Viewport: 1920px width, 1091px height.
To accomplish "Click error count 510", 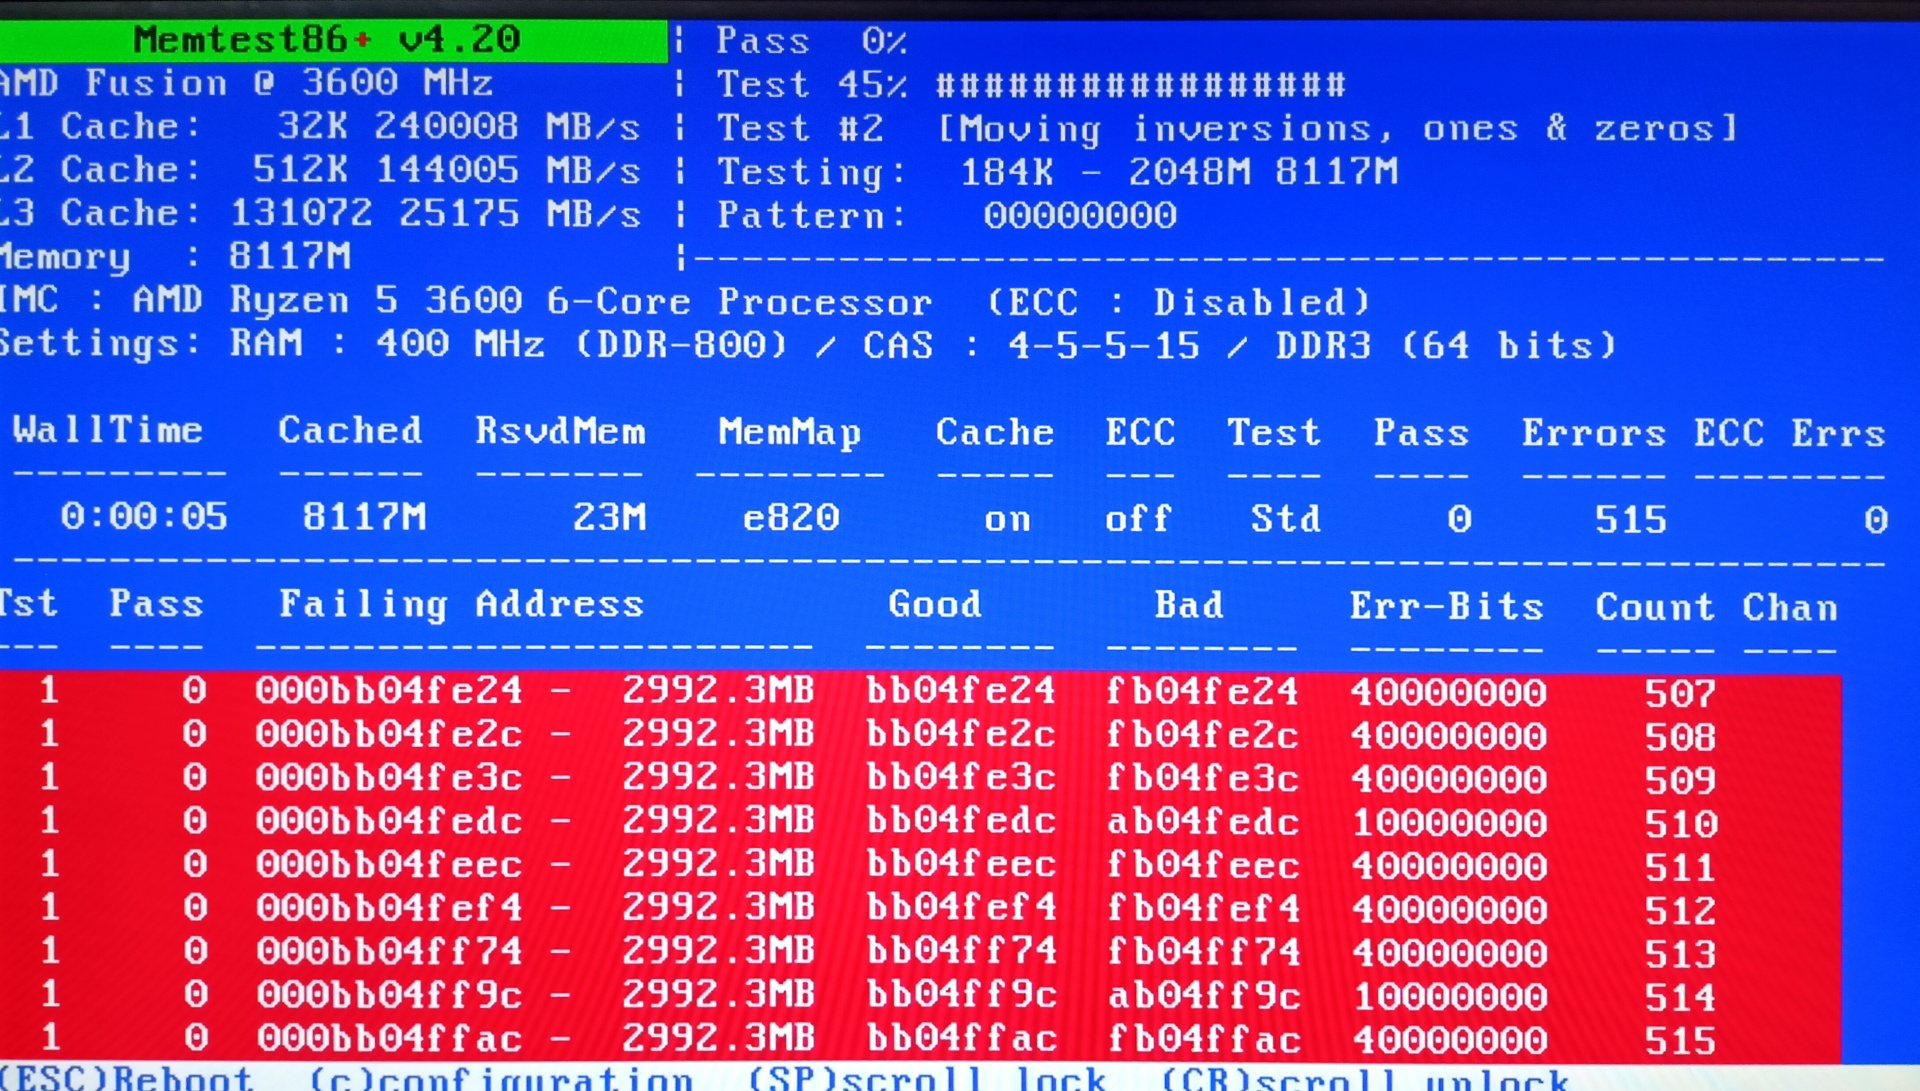I will coord(1680,823).
